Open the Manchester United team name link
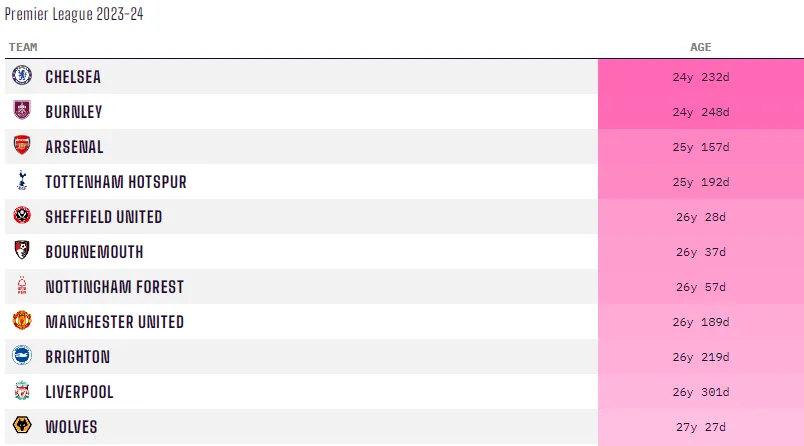Viewport: 804px width, 446px height. pos(114,322)
